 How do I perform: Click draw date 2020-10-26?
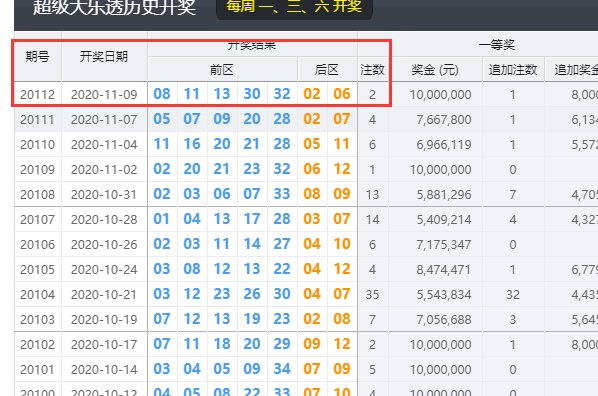click(x=104, y=245)
